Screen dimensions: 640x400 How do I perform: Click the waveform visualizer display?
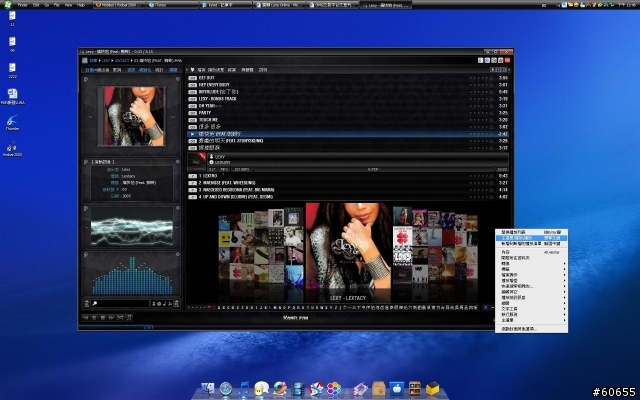(132, 227)
